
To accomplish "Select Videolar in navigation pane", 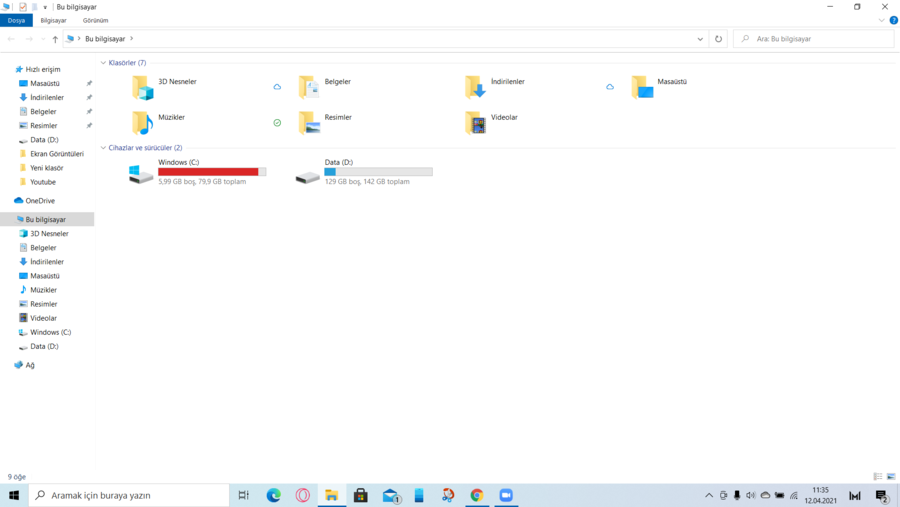I will tap(44, 318).
